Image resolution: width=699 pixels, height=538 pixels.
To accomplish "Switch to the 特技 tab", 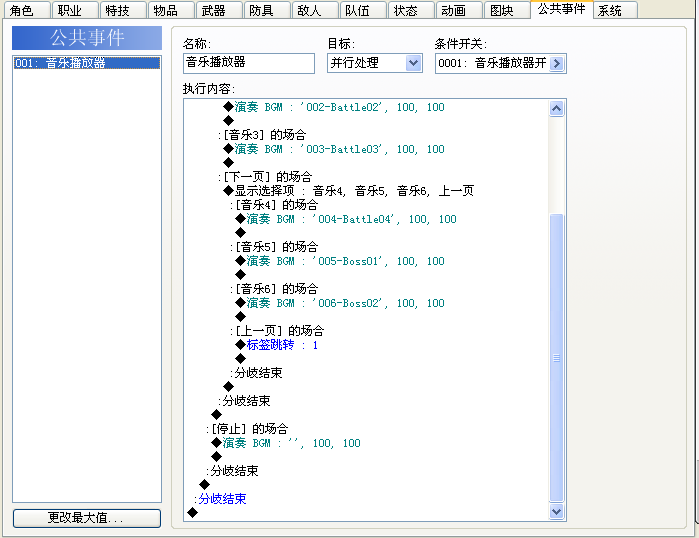I will (123, 10).
